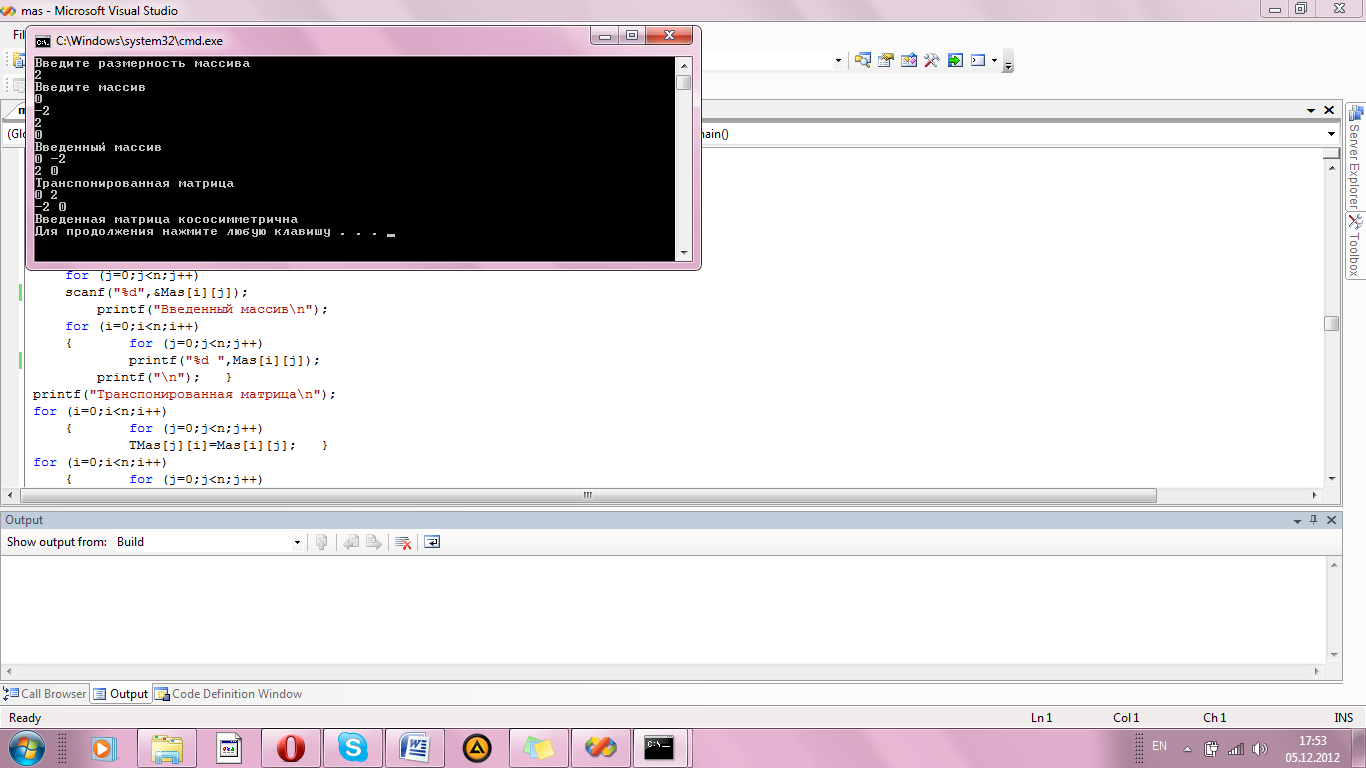Viewport: 1366px width, 768px height.
Task: Open 'Show output from' Build dropdown
Action: 297,542
